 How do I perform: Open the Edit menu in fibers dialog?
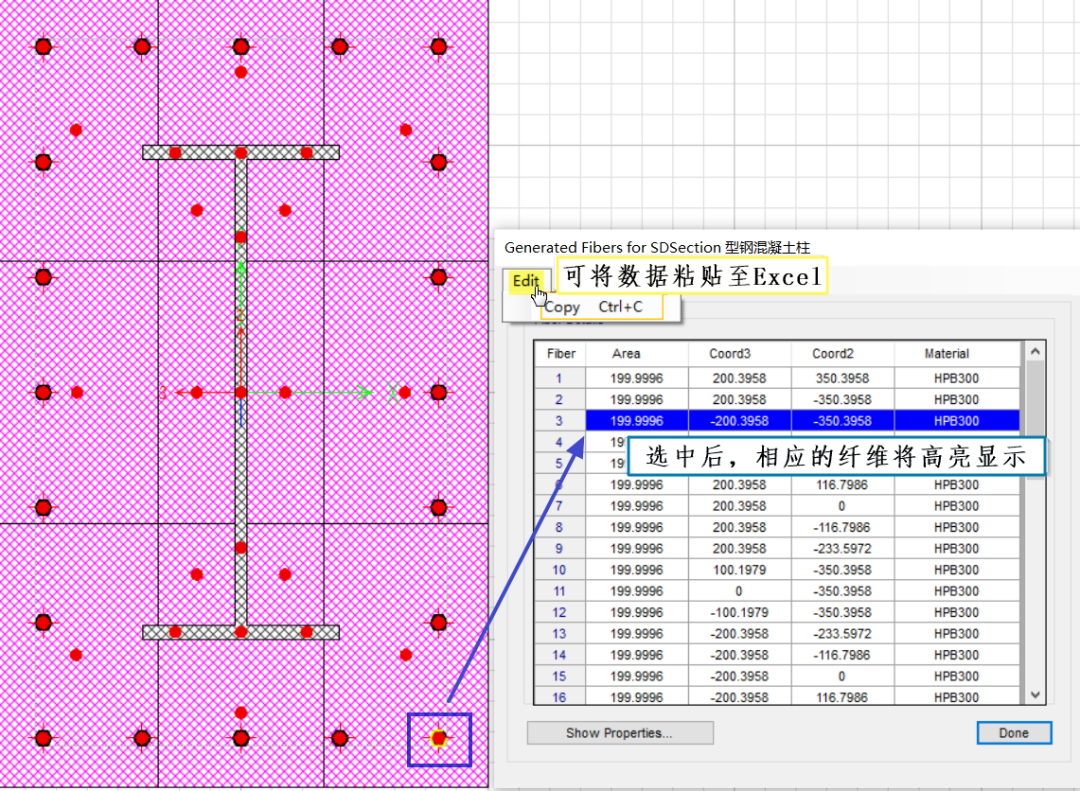point(525,282)
